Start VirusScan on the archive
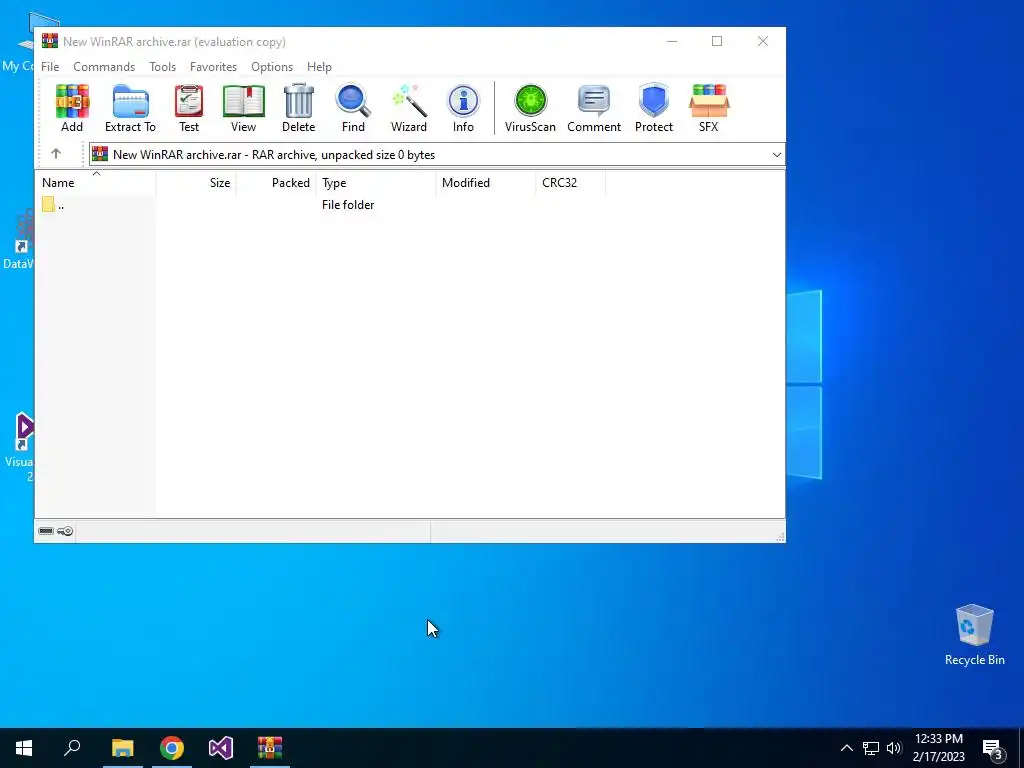Screen dimensions: 1024x768 [530, 108]
